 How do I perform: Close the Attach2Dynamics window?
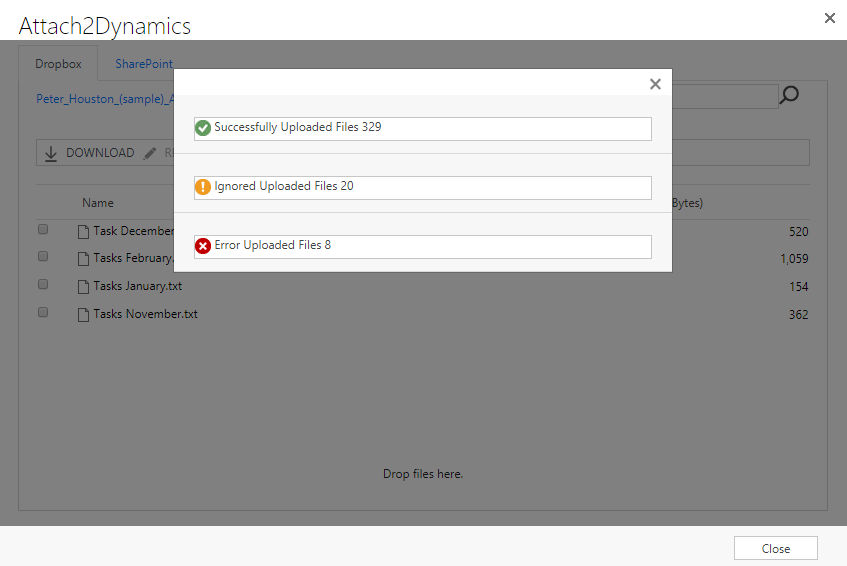(x=830, y=18)
